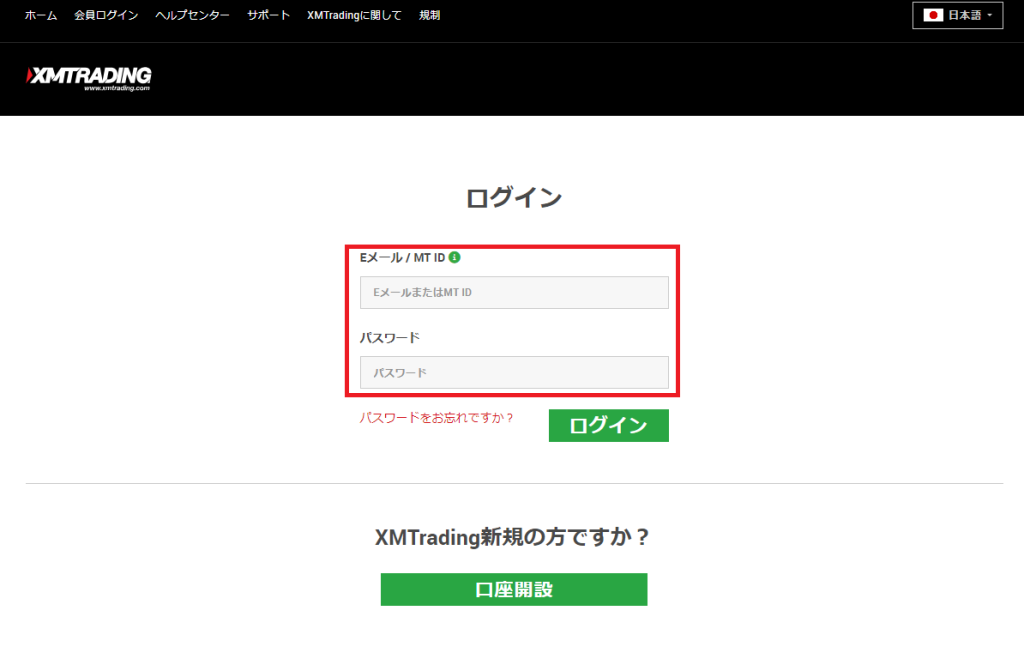Viewport: 1024px width, 653px height.
Task: Open the 会員ログイン menu item
Action: 105,15
